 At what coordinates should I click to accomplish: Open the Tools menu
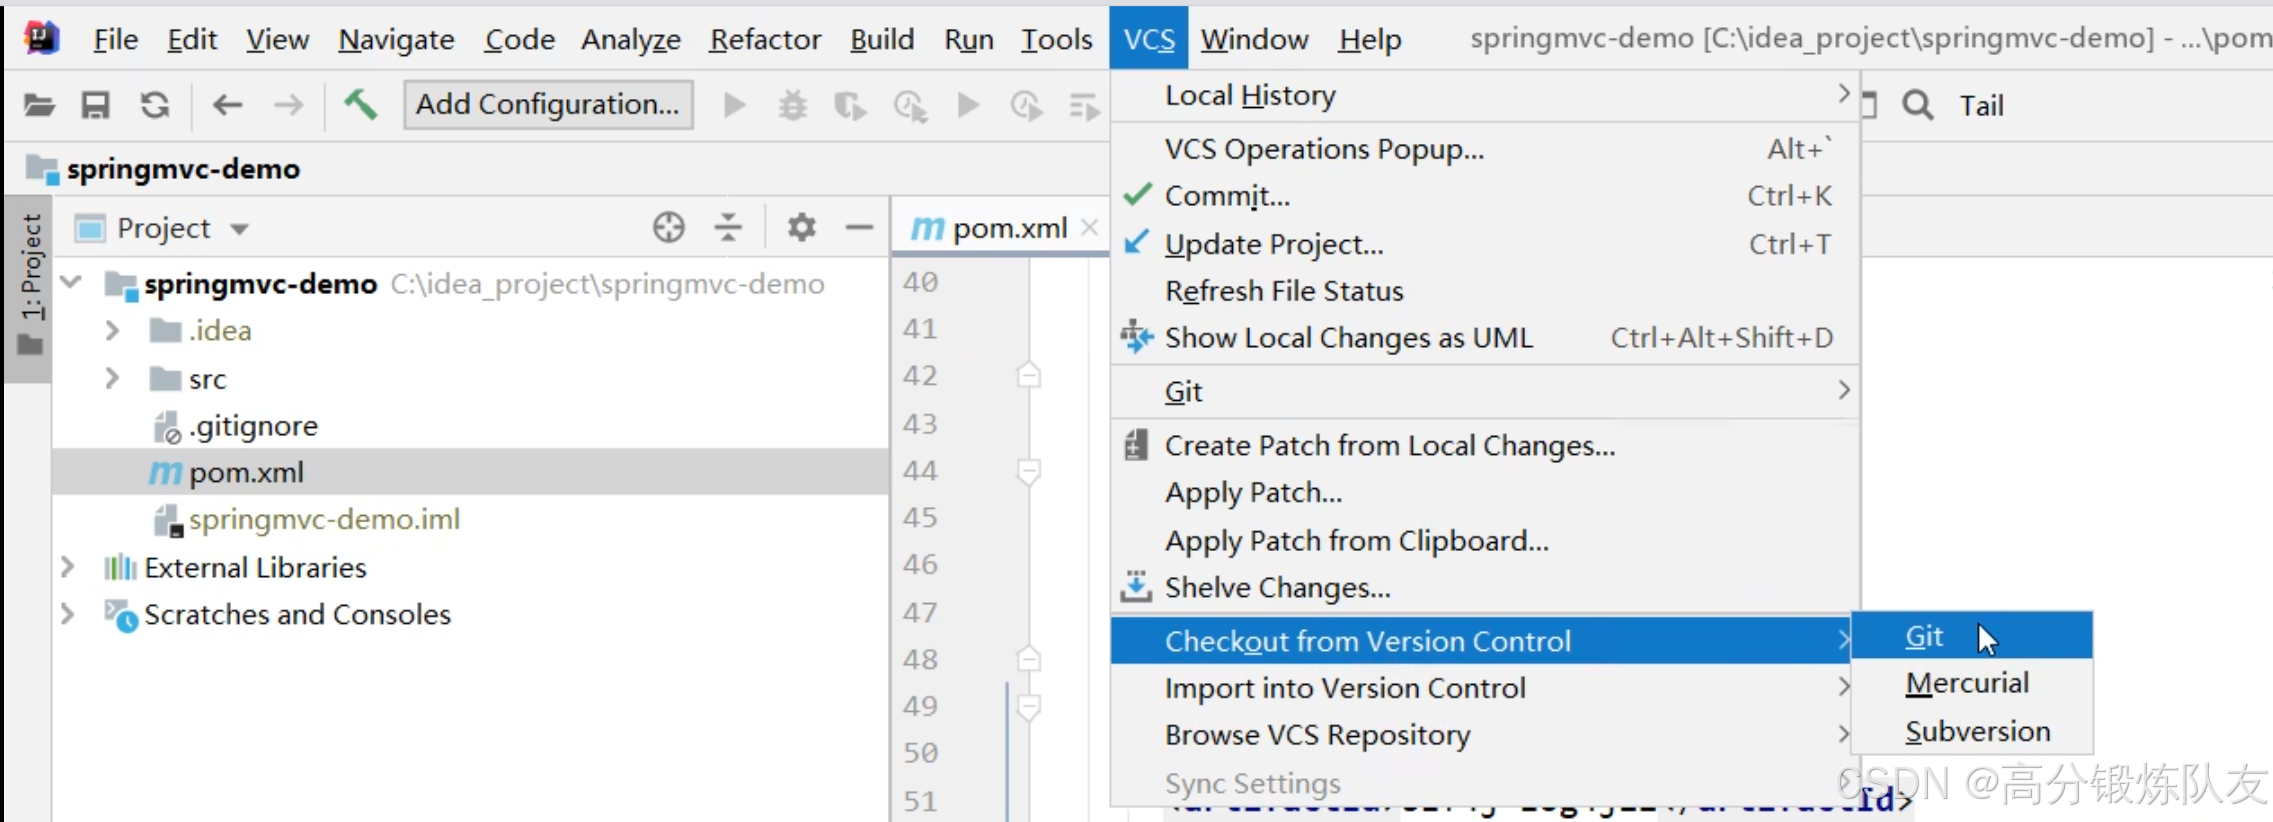[x=1056, y=39]
